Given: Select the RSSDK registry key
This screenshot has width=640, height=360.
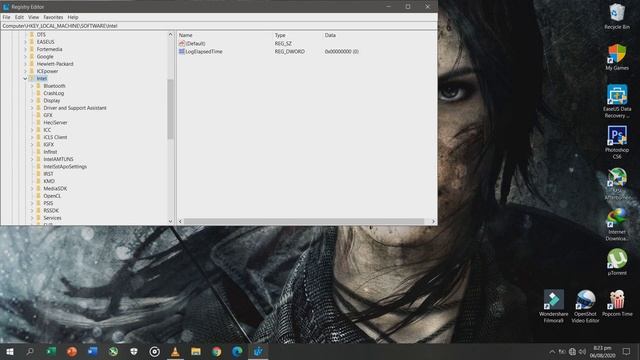Looking at the screenshot, I should 51,211.
